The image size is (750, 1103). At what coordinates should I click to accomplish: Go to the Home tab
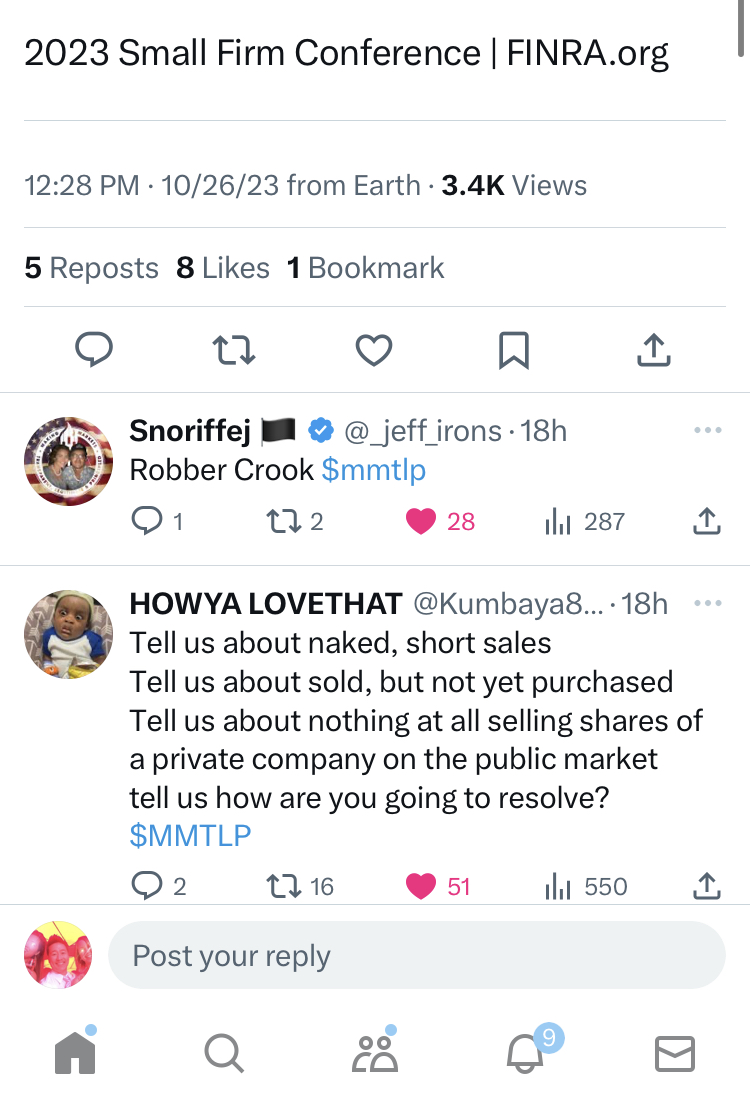(76, 1052)
